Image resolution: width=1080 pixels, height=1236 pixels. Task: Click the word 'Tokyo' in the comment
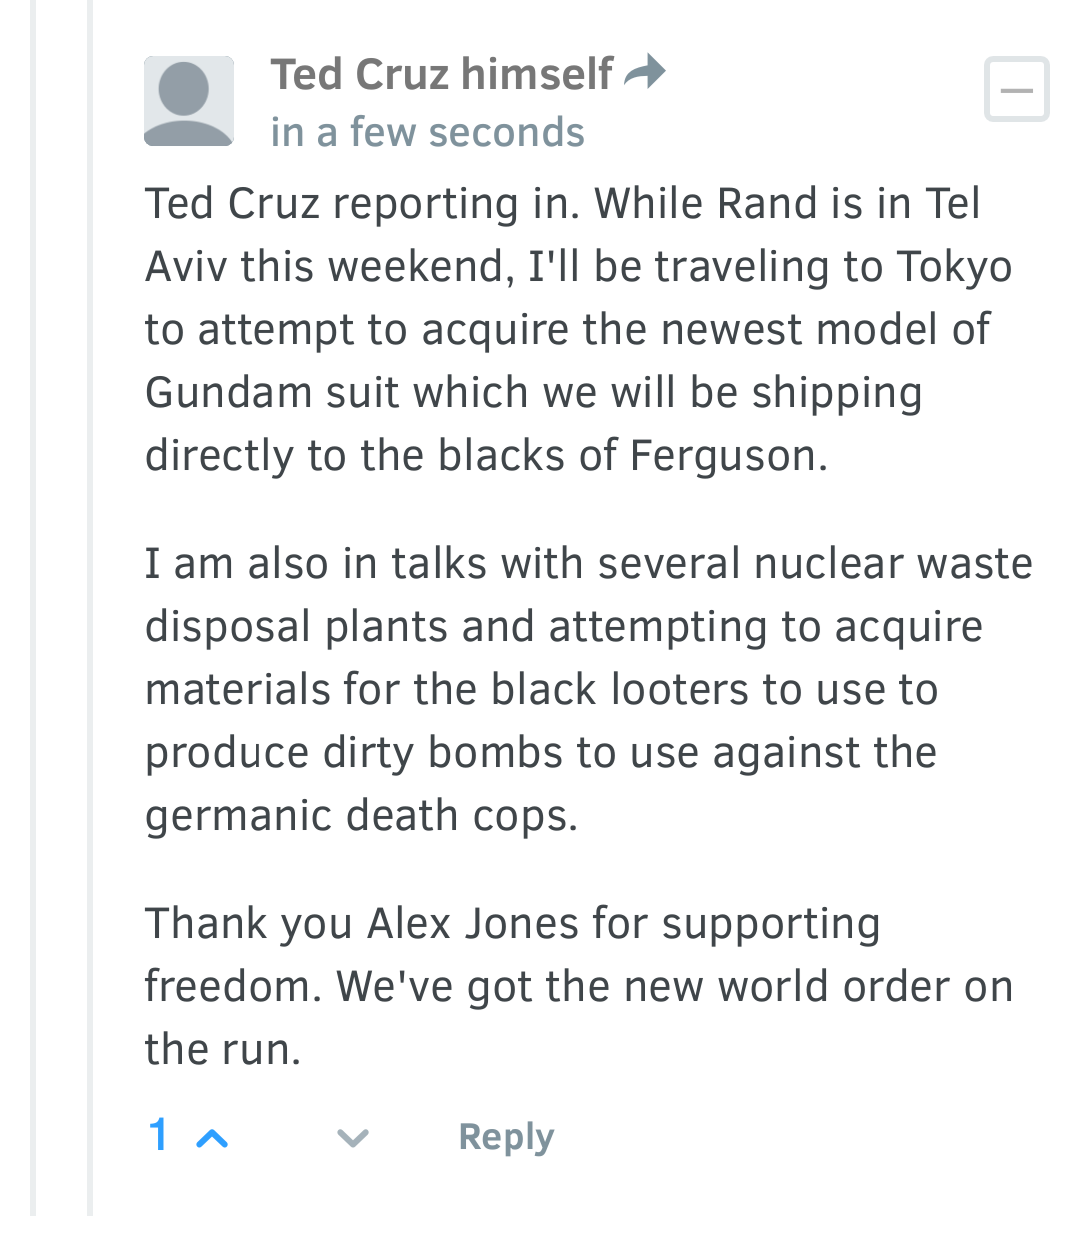pos(954,267)
